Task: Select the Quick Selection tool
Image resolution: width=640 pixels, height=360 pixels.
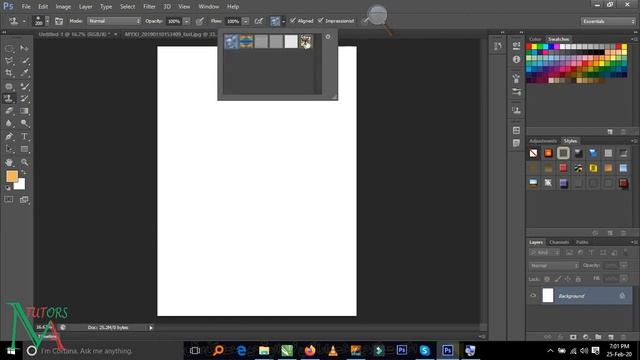Action: point(24,61)
